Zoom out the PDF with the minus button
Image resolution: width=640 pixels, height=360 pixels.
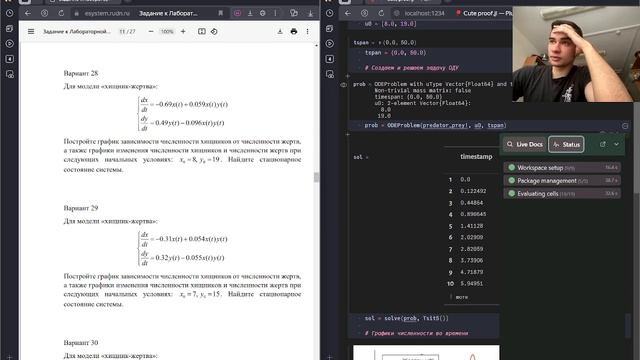coord(151,31)
